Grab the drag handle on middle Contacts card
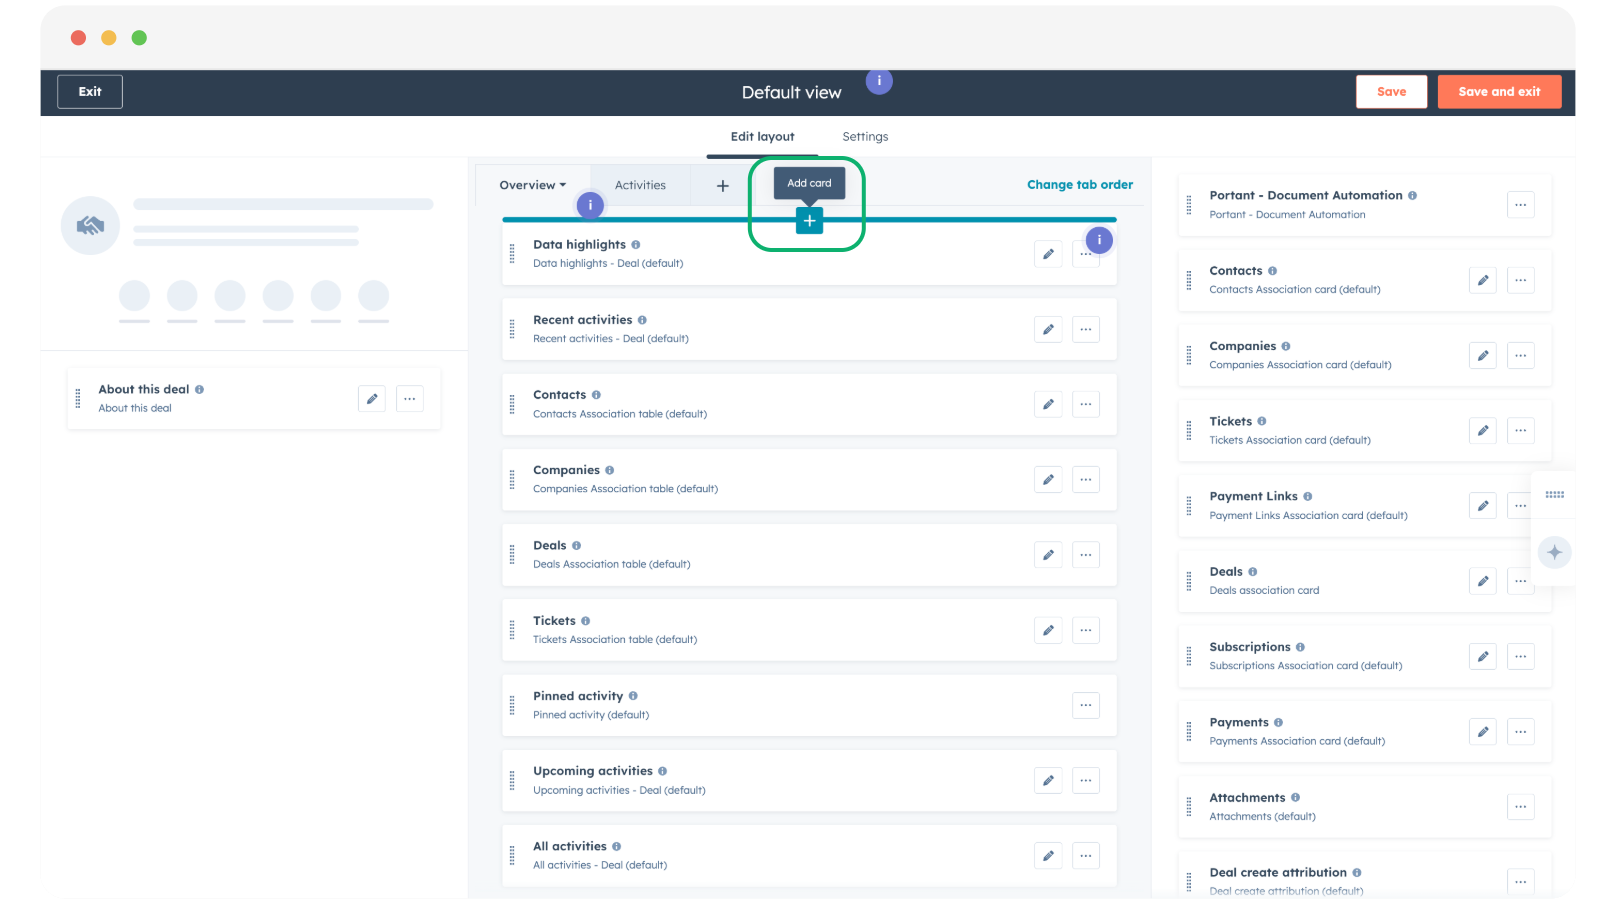The width and height of the screenshot is (1616, 904). pyautogui.click(x=512, y=405)
